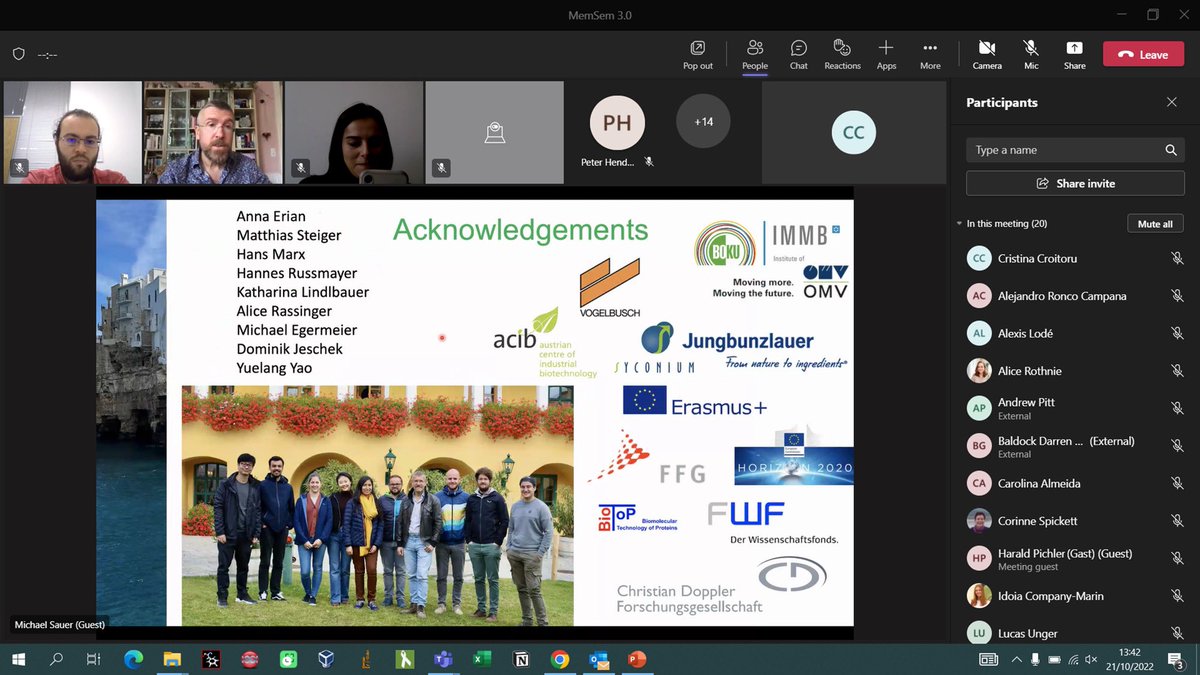The width and height of the screenshot is (1200, 675).
Task: Select the bearded man with bookshelf video tile
Action: pyautogui.click(x=212, y=132)
